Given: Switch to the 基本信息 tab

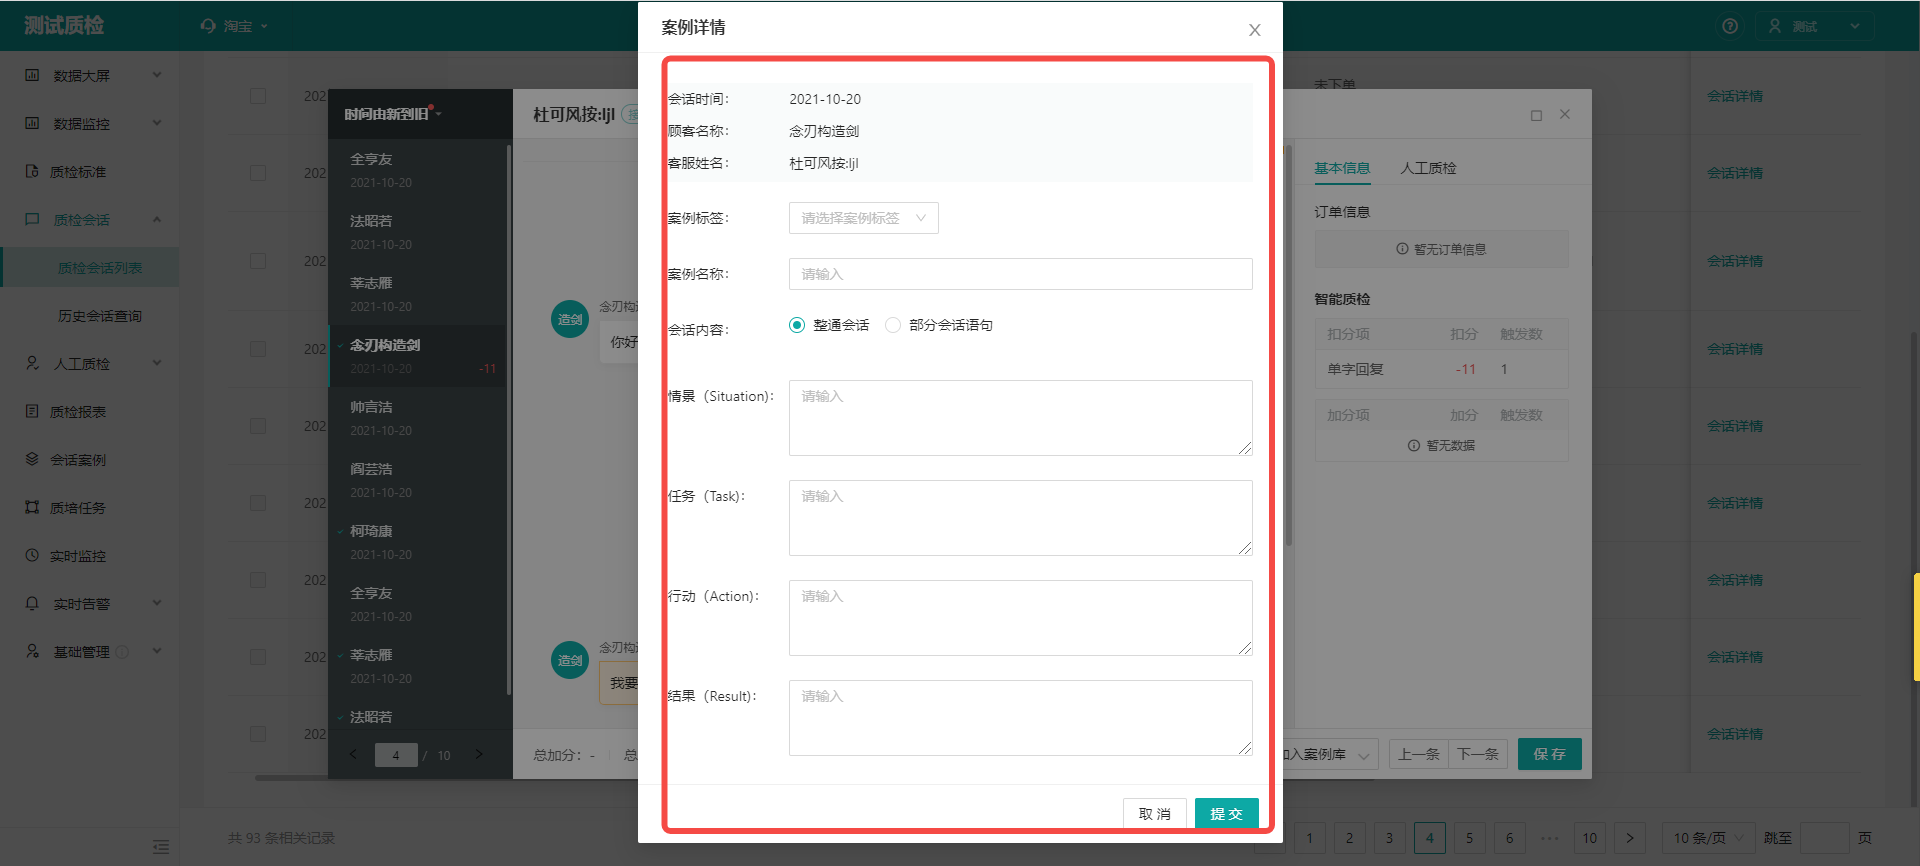Looking at the screenshot, I should [x=1342, y=168].
